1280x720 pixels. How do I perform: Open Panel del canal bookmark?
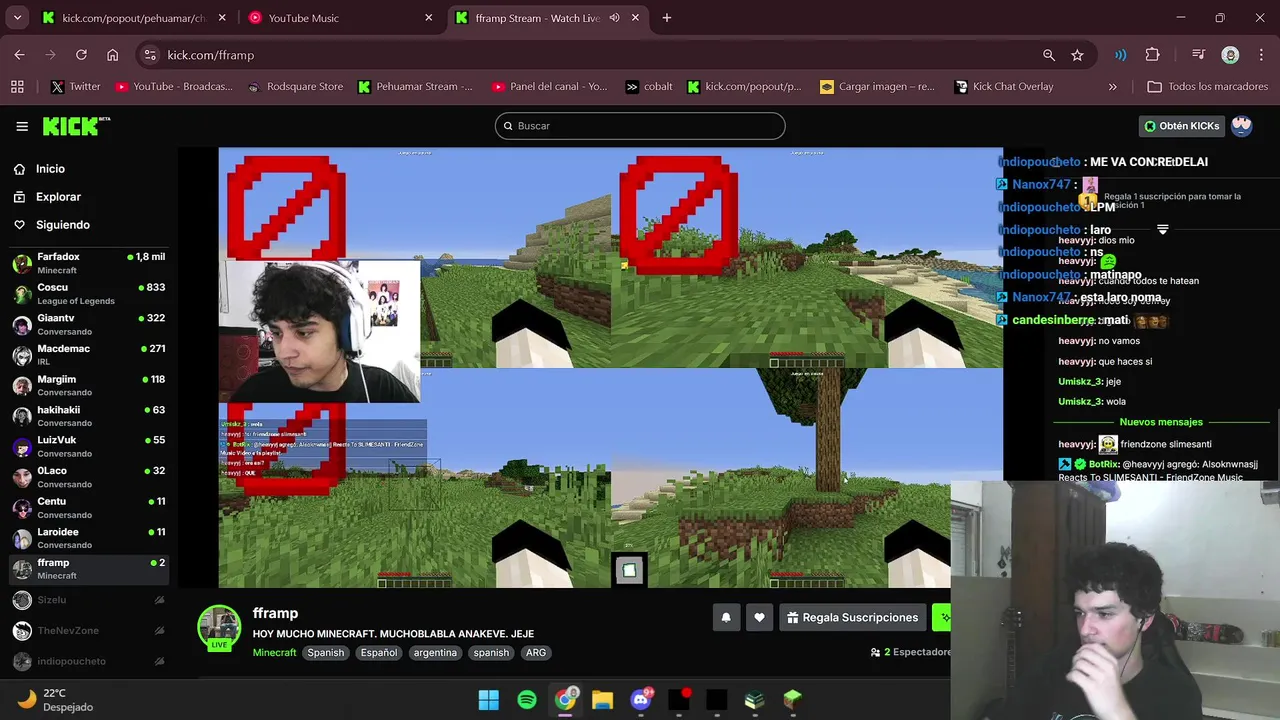click(549, 87)
